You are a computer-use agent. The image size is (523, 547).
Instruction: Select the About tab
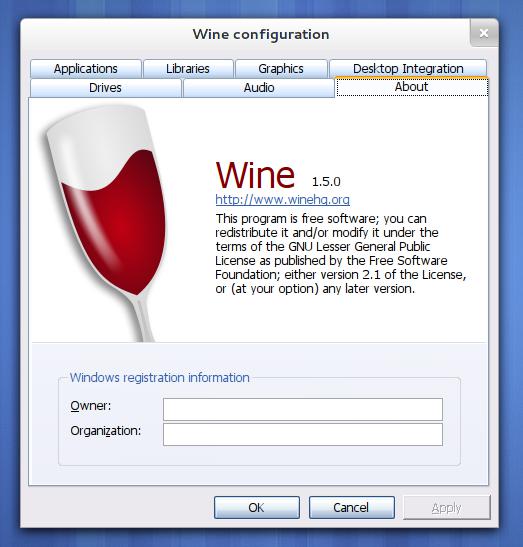412,87
